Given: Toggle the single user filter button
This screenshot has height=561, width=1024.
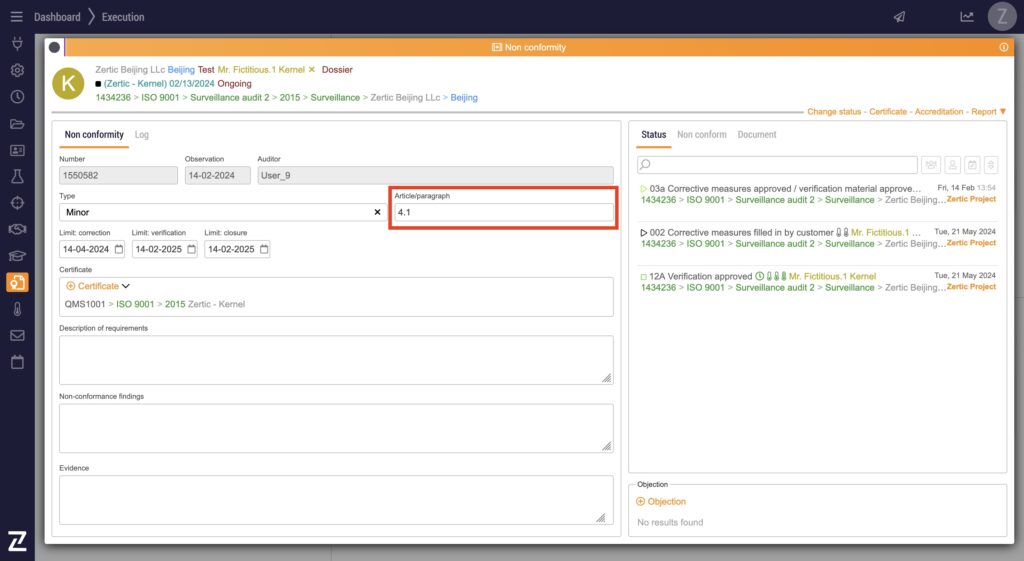Looking at the screenshot, I should coord(952,165).
